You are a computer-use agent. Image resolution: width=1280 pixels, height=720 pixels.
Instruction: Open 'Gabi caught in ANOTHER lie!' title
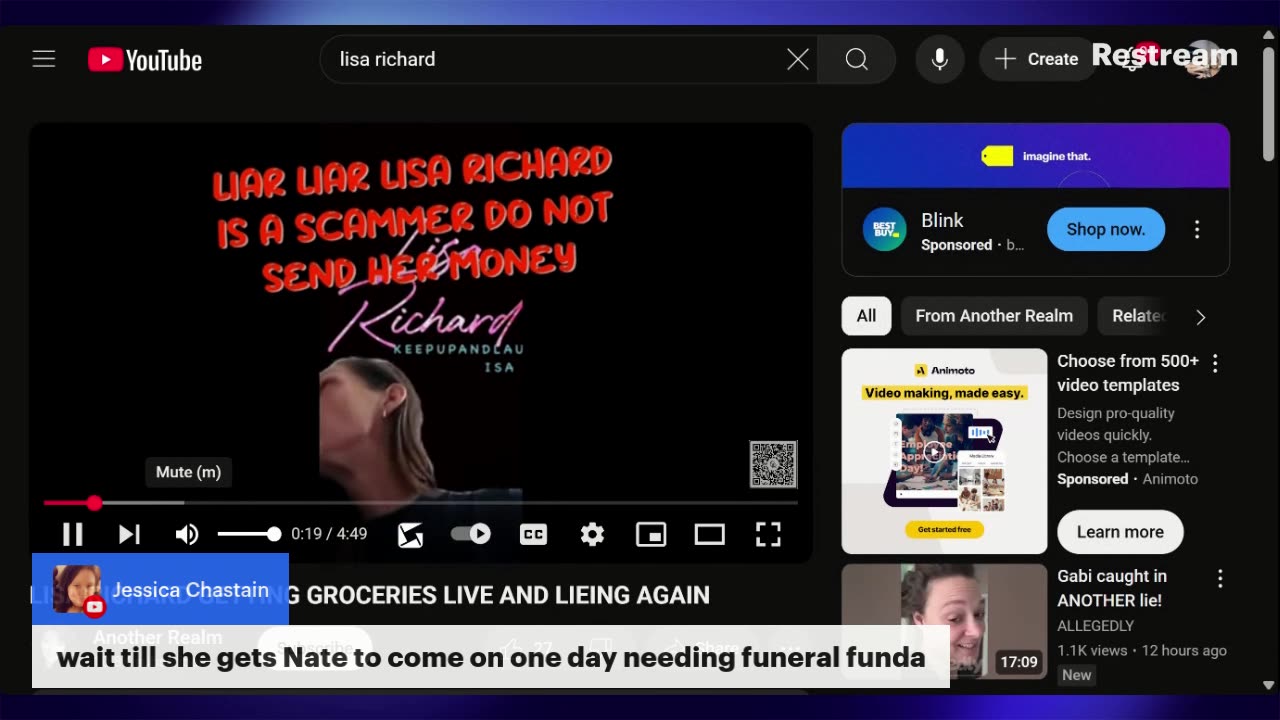(x=1112, y=588)
